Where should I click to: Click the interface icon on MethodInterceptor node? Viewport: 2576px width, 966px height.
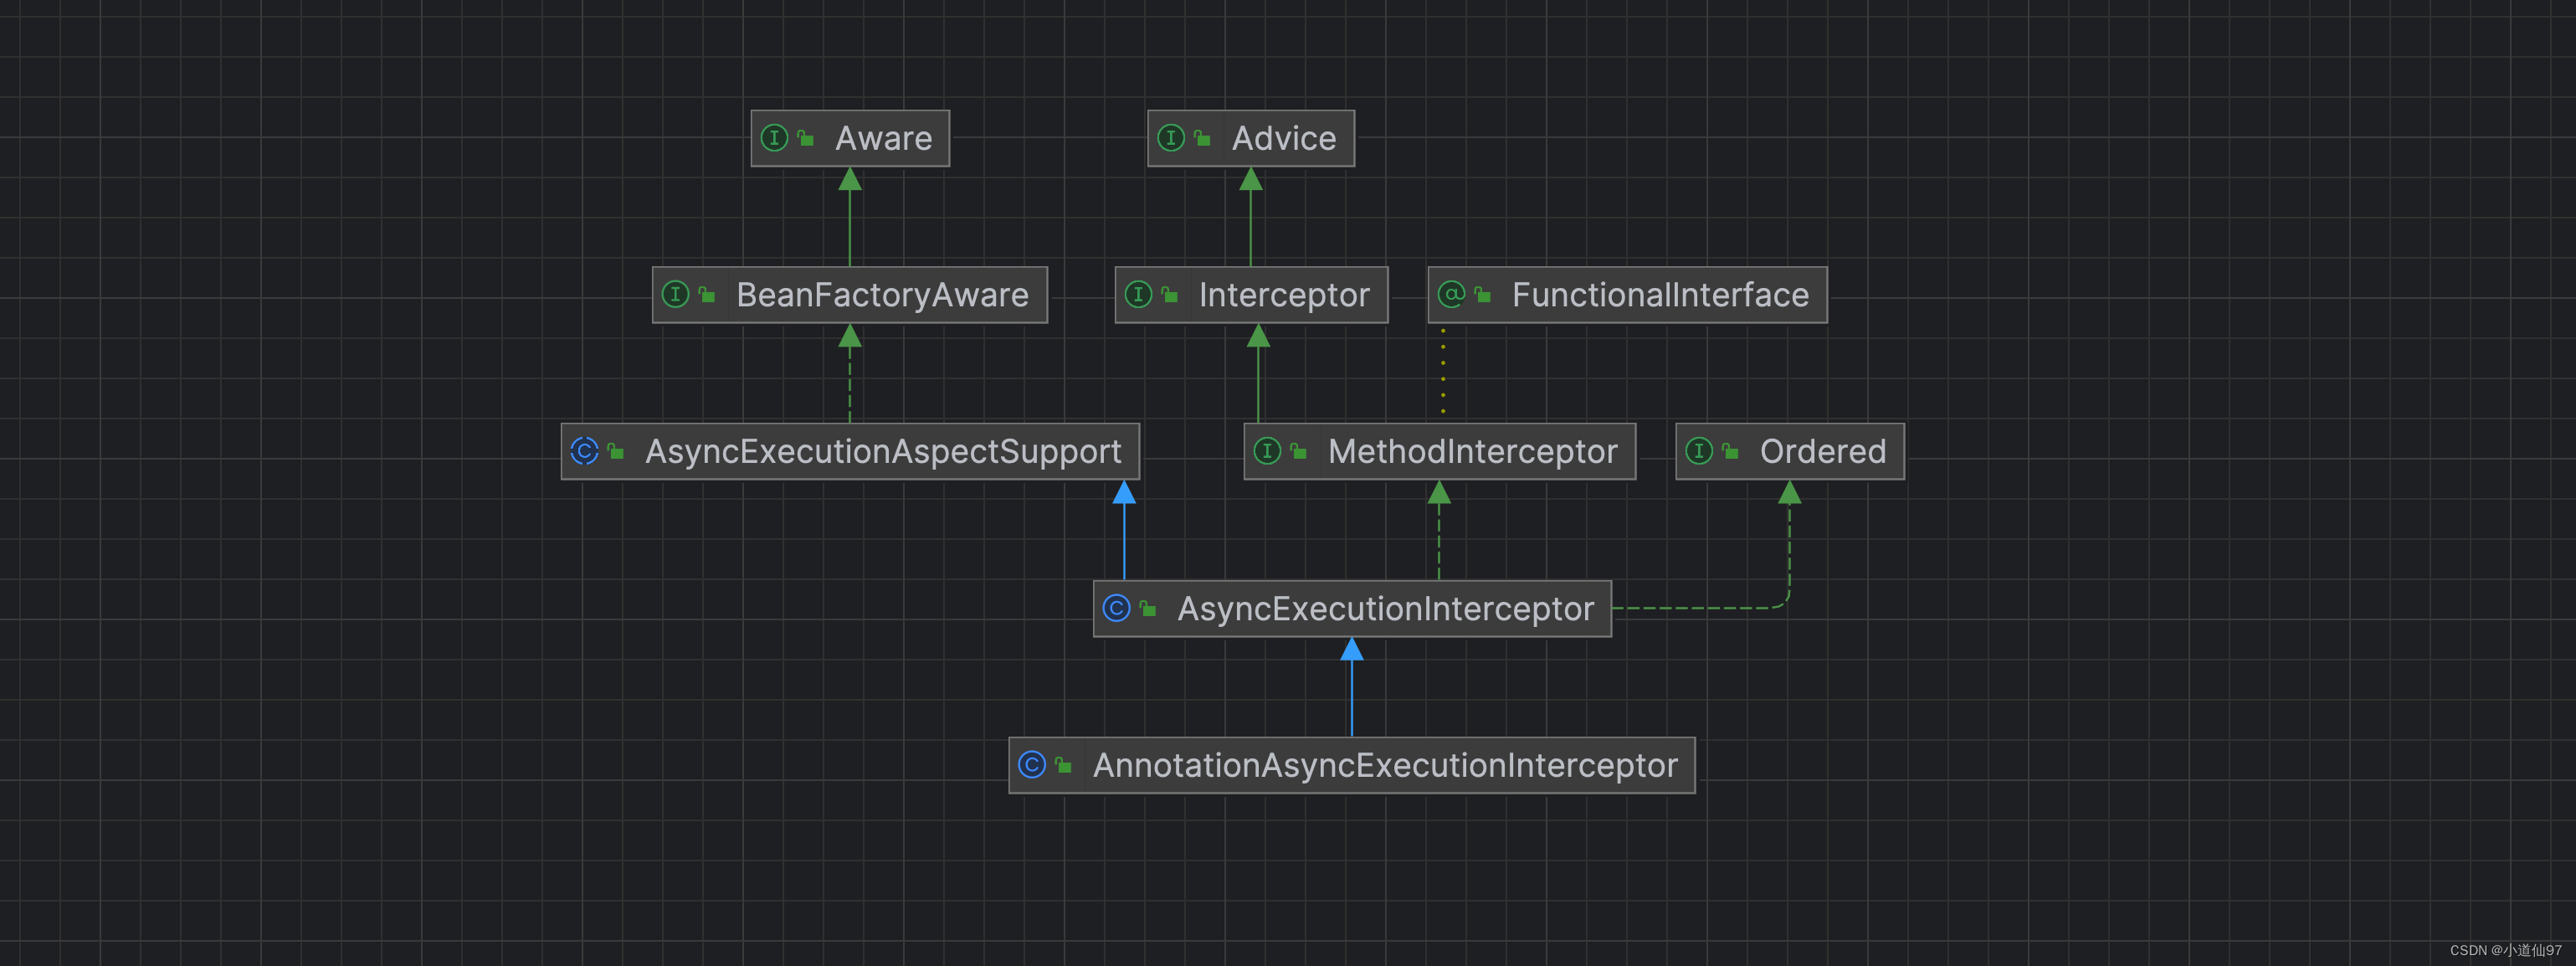[x=1267, y=451]
